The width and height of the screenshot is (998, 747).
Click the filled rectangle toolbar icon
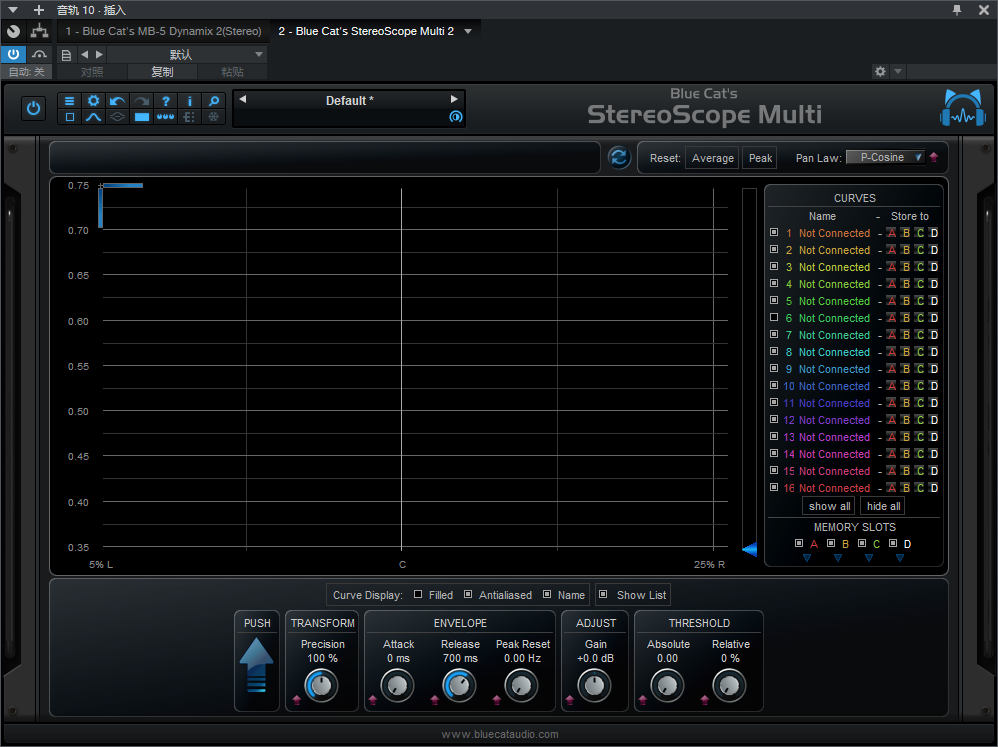[141, 117]
